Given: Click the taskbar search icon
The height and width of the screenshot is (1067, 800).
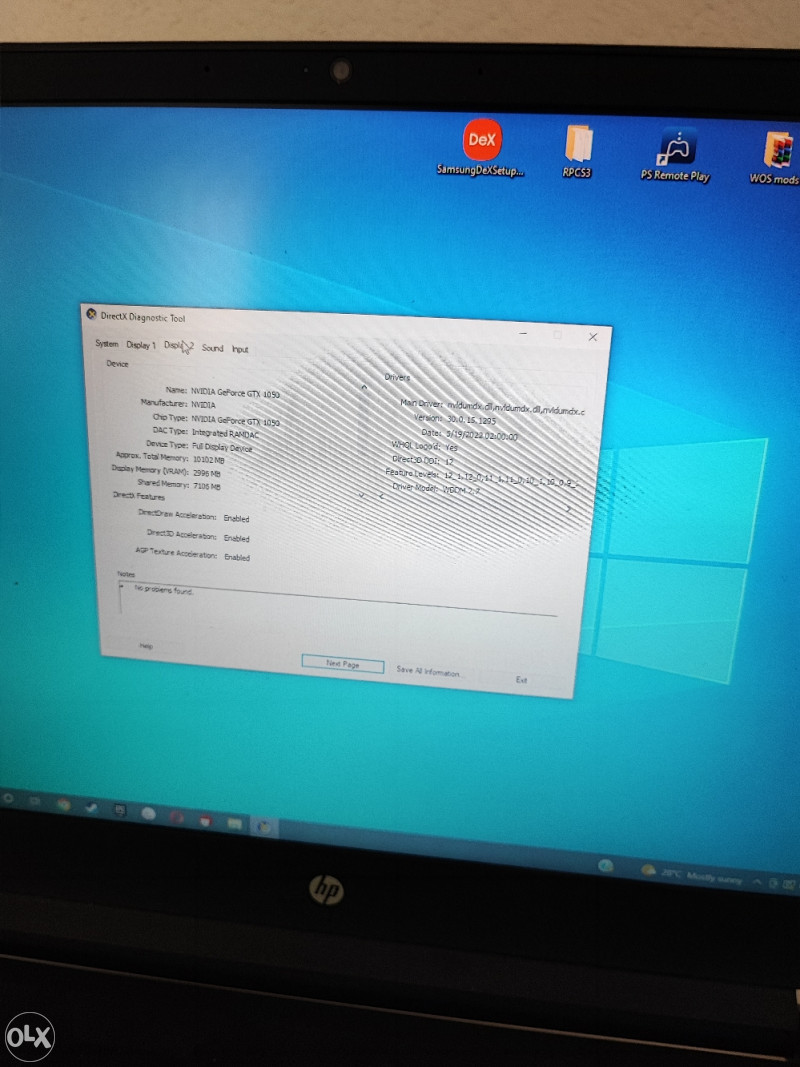Looking at the screenshot, I should tap(9, 798).
